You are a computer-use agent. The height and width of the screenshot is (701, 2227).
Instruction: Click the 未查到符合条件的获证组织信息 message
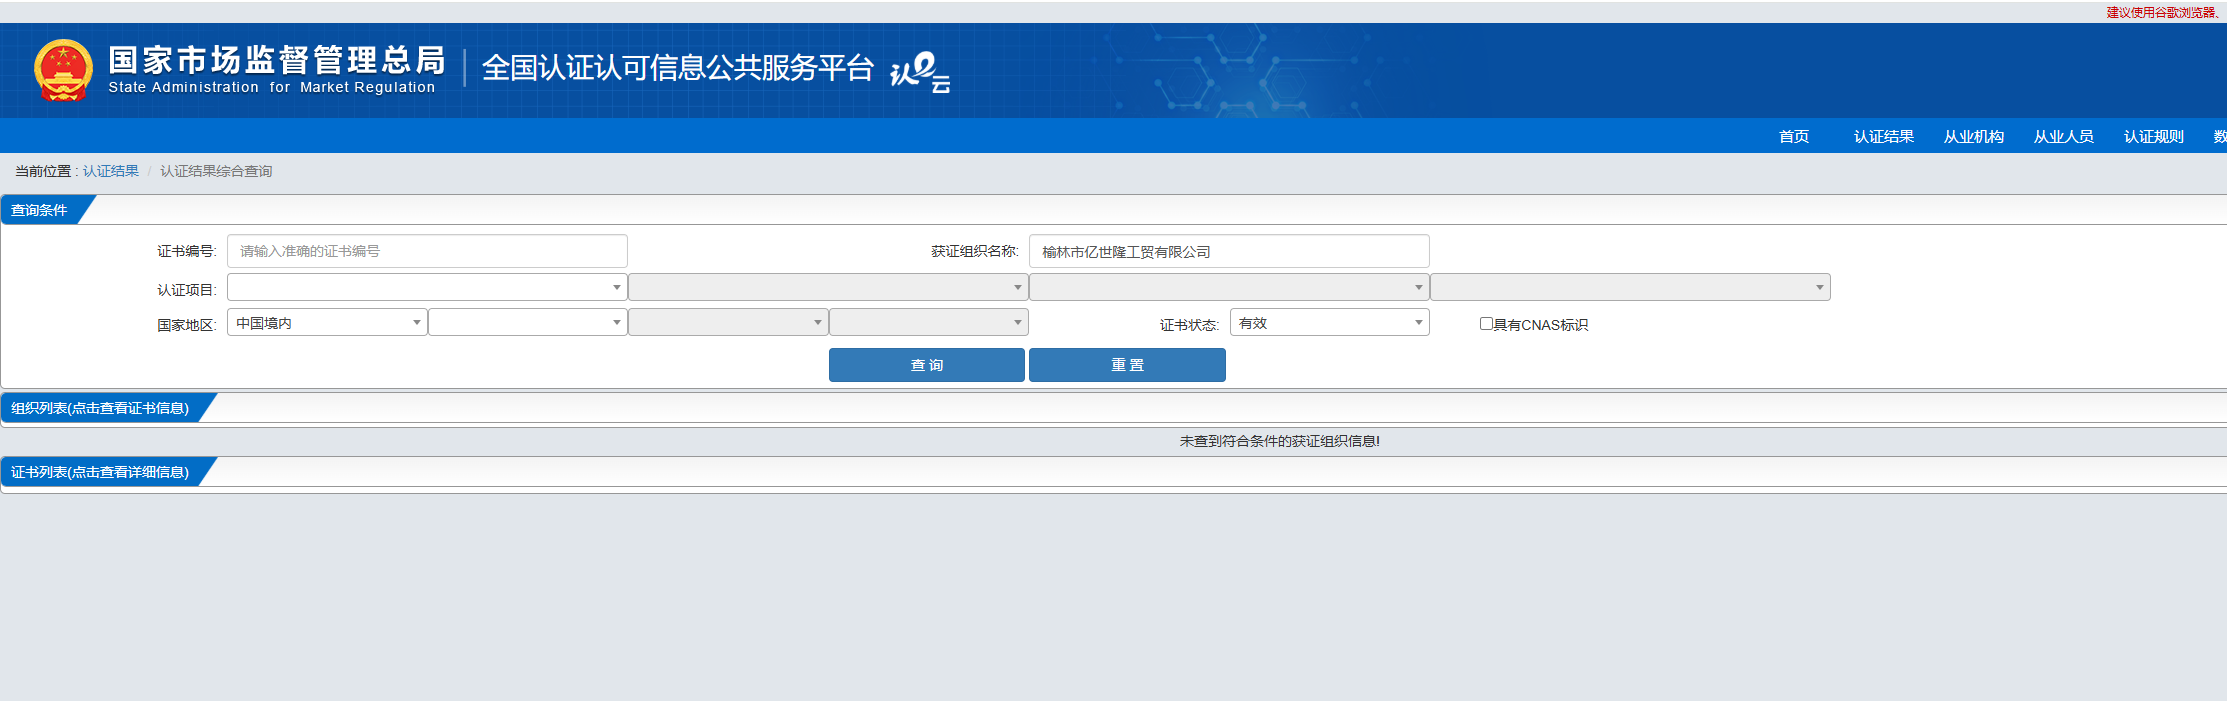1280,441
